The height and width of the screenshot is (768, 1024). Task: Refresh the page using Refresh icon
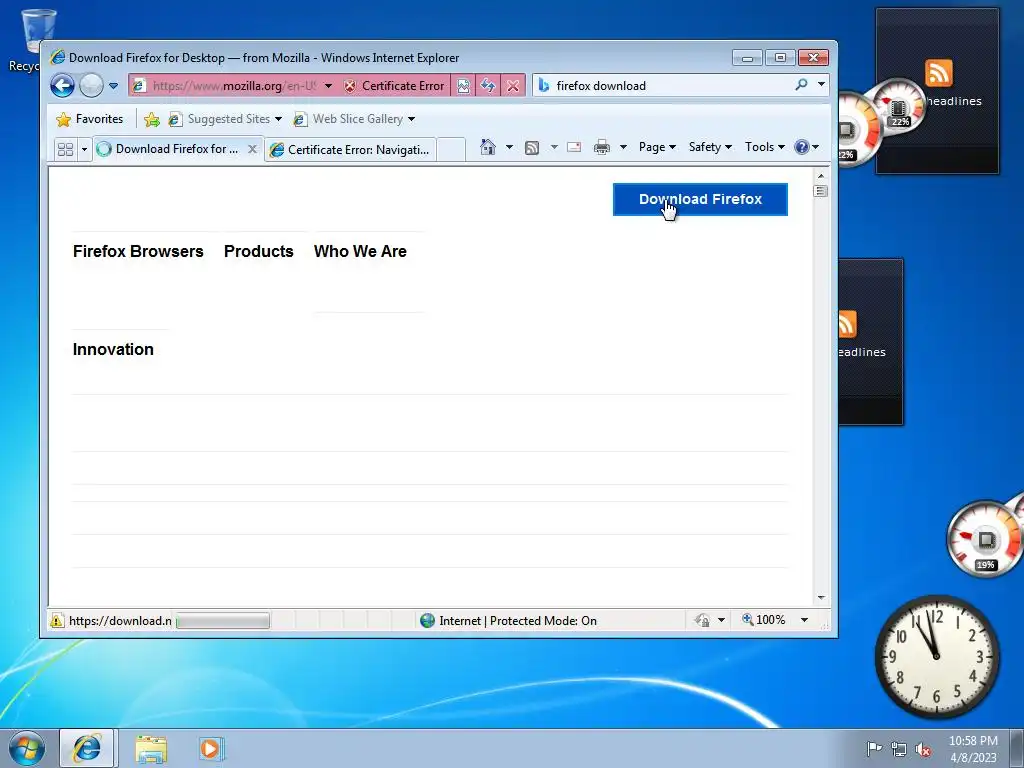click(488, 86)
